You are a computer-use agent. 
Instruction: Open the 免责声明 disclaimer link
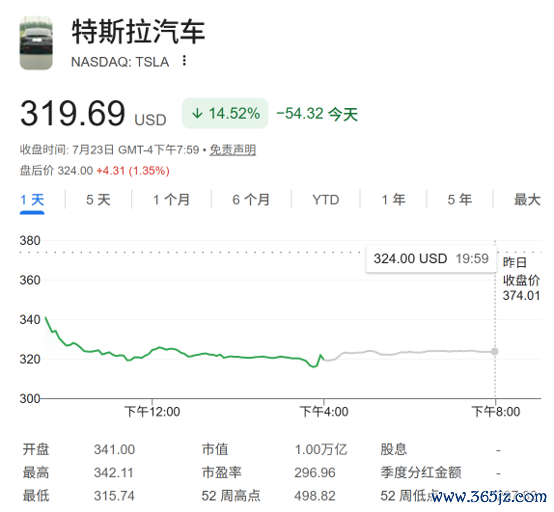click(232, 150)
